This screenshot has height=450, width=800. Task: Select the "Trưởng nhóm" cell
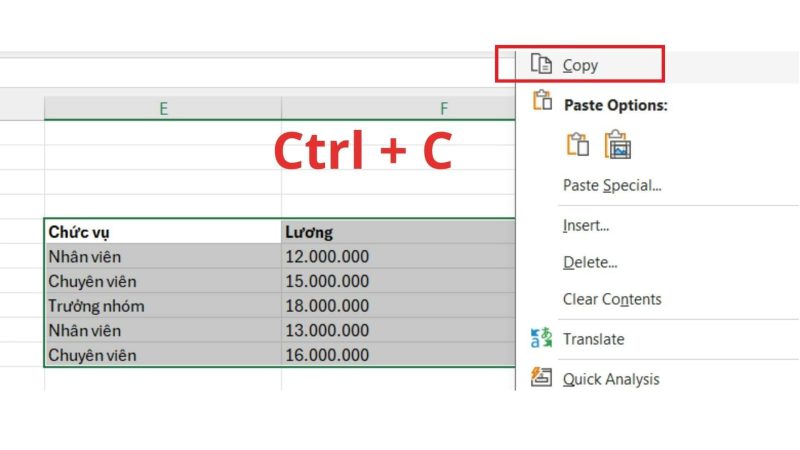(163, 306)
